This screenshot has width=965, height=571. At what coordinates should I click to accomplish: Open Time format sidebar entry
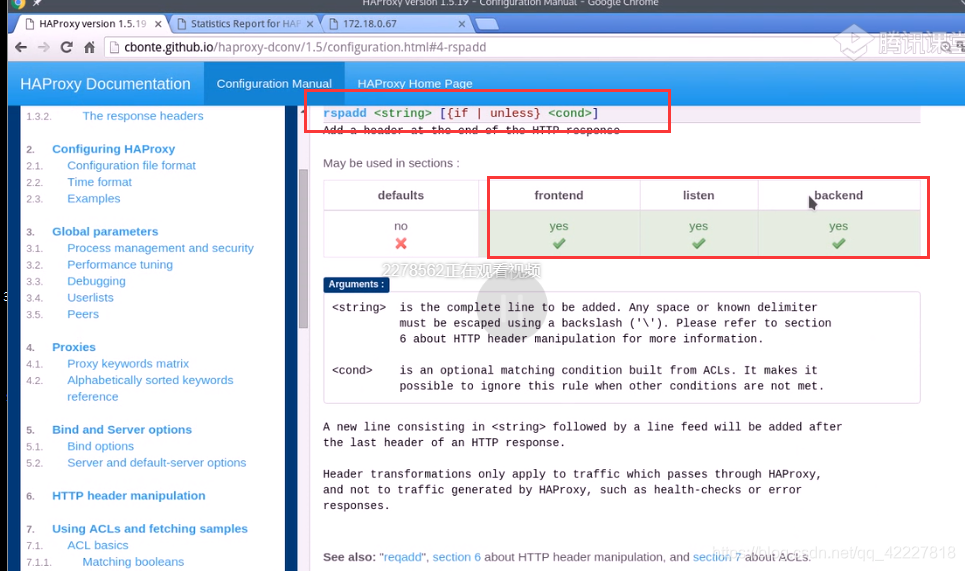click(99, 182)
